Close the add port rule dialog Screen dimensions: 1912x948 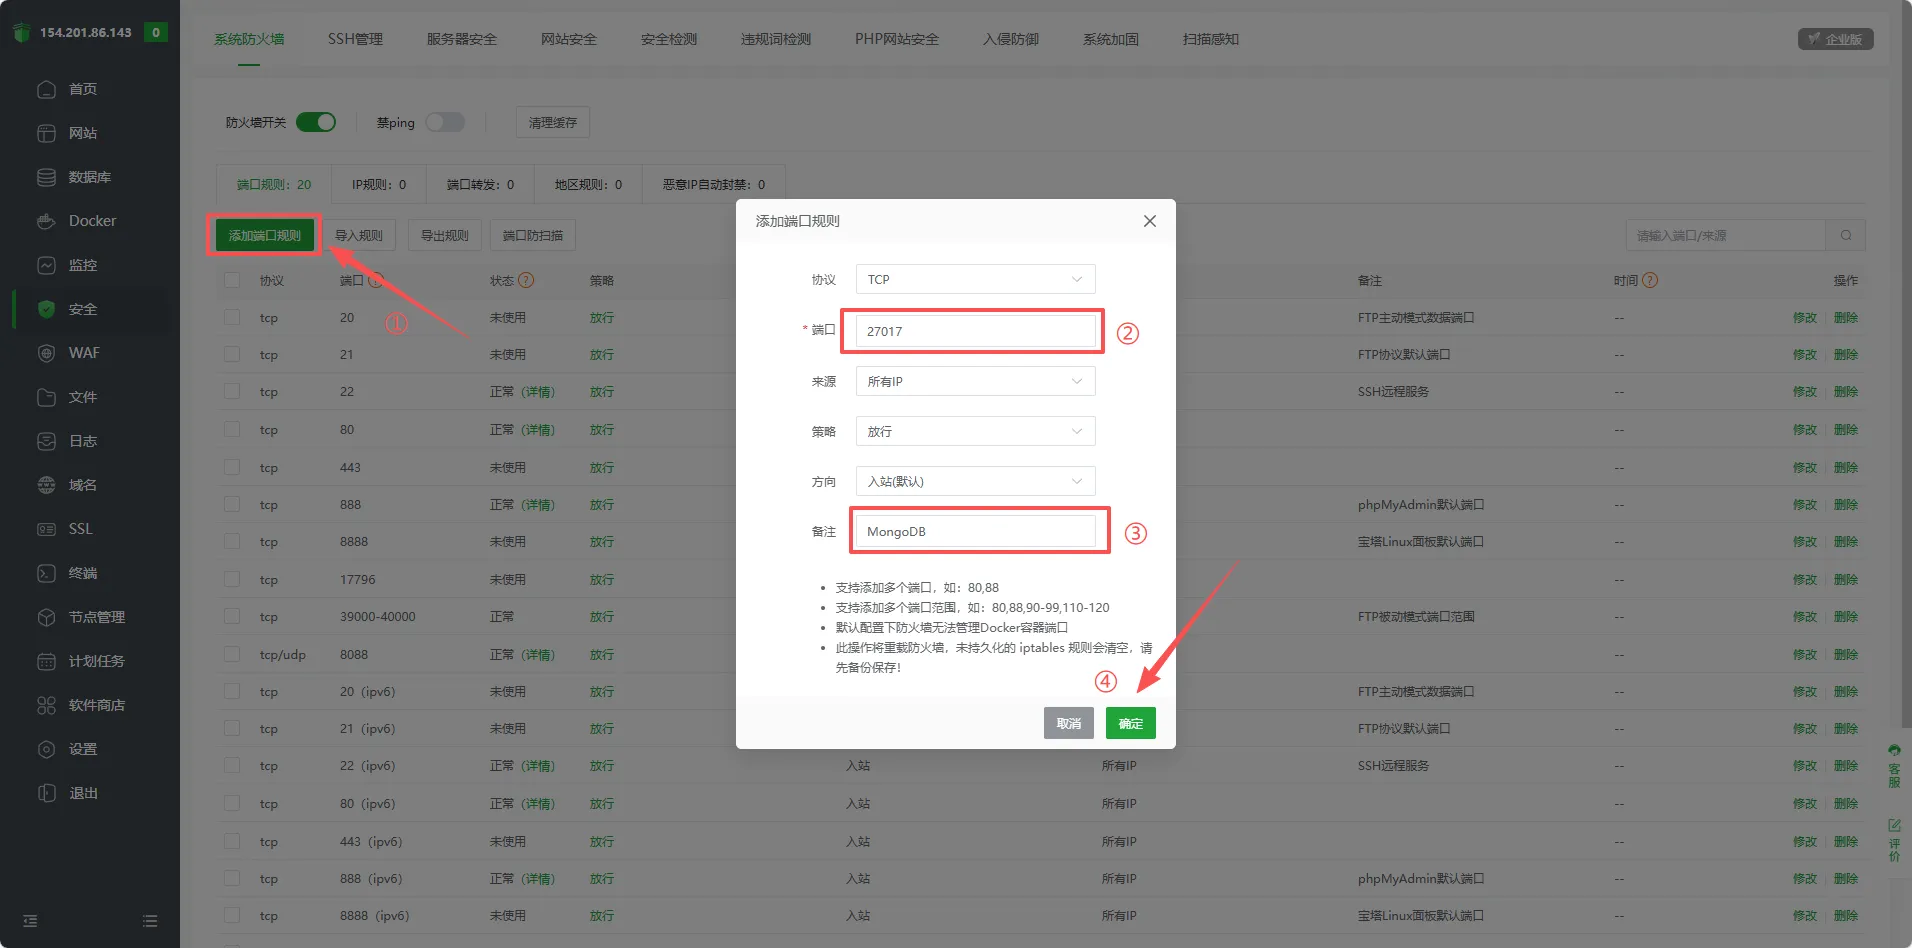click(1149, 221)
